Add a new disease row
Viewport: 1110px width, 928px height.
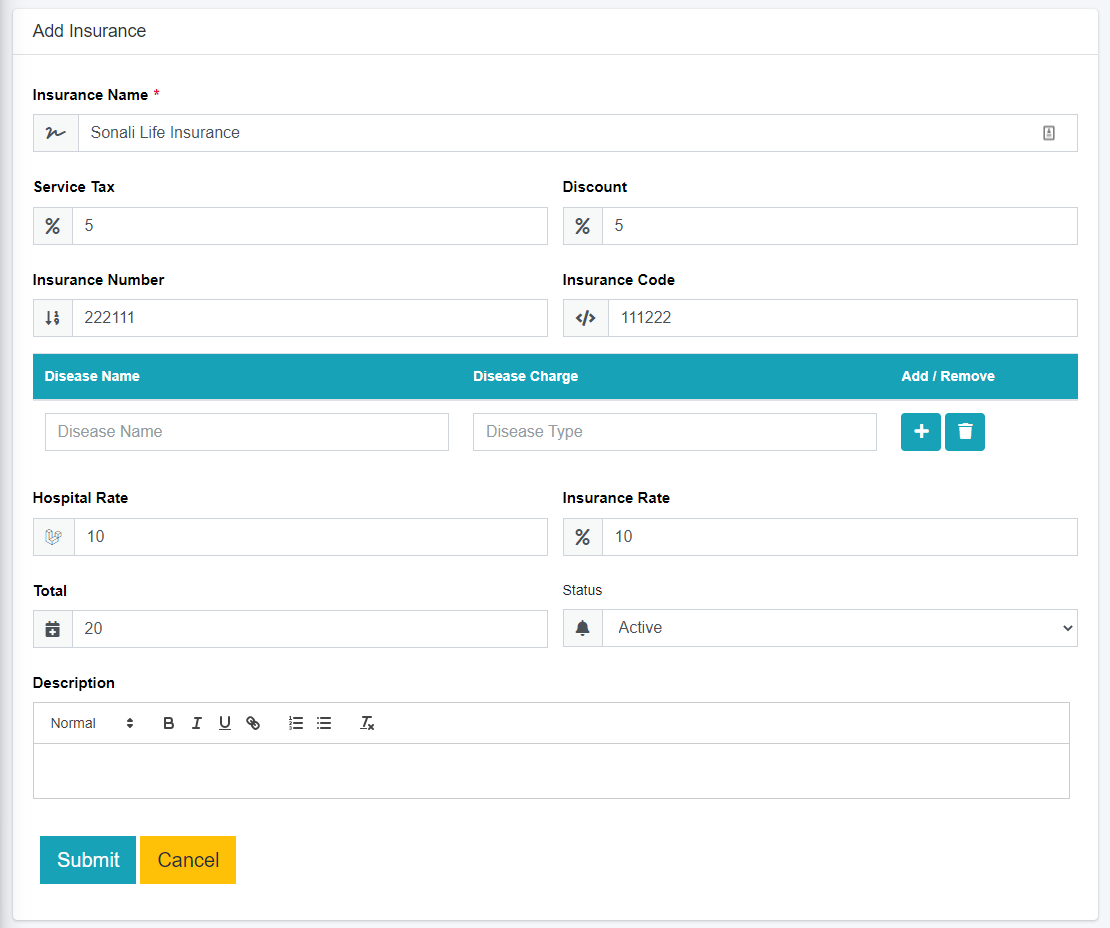[920, 432]
